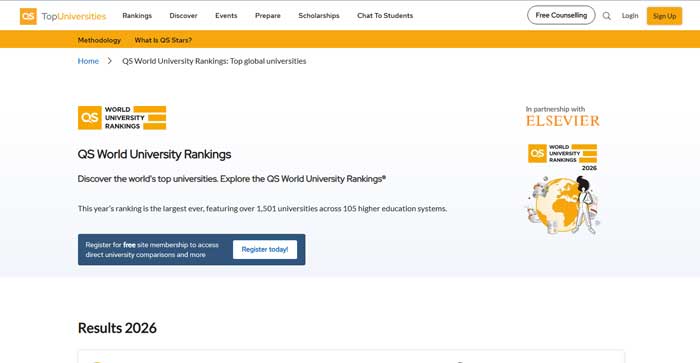Open the Methodology link
The image size is (700, 363).
99,40
